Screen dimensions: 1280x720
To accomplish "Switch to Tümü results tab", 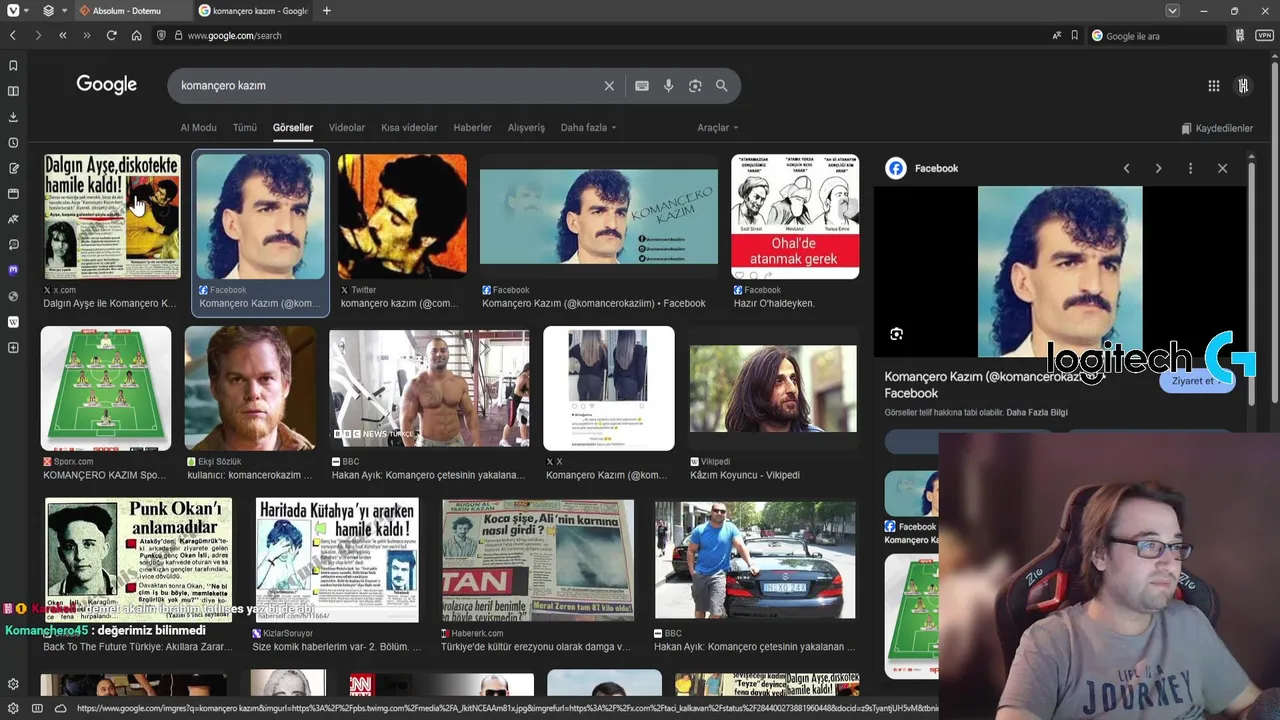I will click(x=245, y=128).
